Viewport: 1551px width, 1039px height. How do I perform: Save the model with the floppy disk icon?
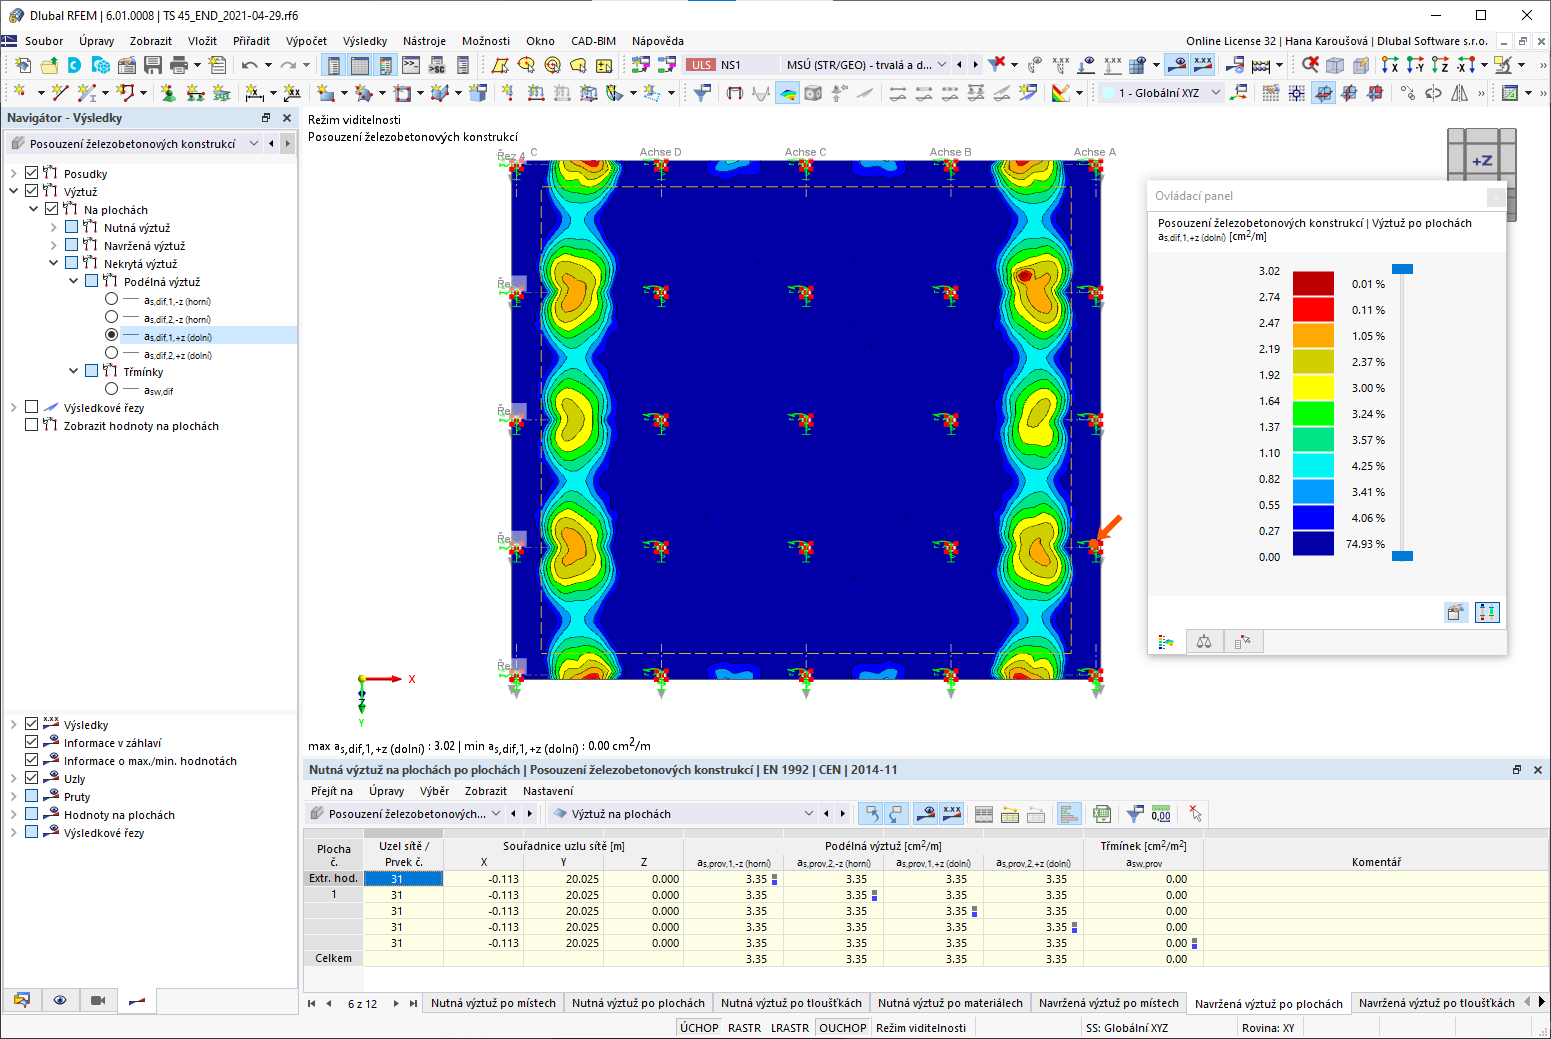tap(153, 65)
